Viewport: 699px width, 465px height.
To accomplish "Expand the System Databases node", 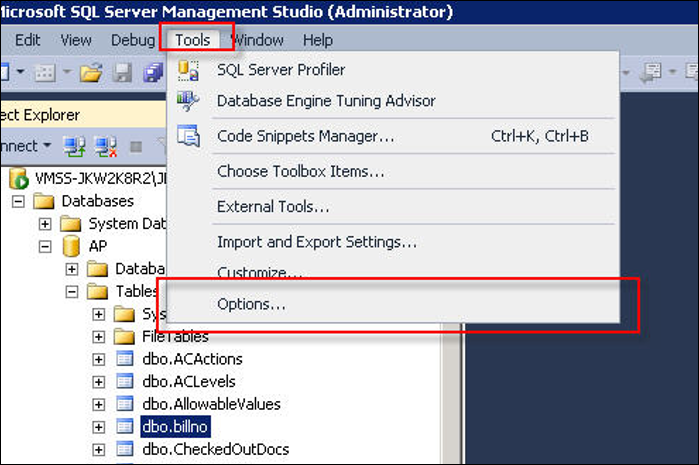I will click(x=45, y=224).
